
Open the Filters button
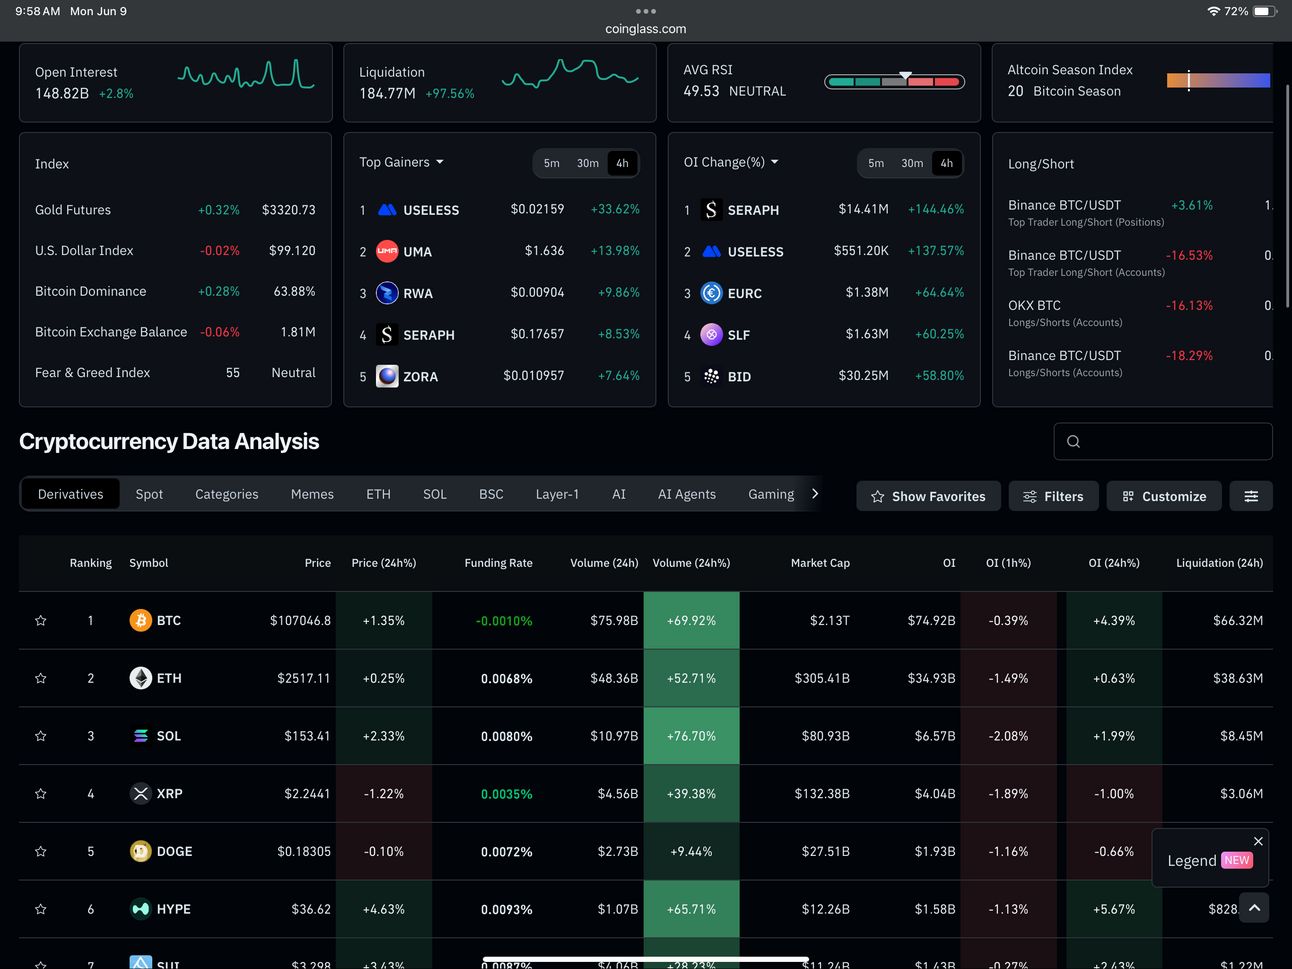(x=1053, y=496)
